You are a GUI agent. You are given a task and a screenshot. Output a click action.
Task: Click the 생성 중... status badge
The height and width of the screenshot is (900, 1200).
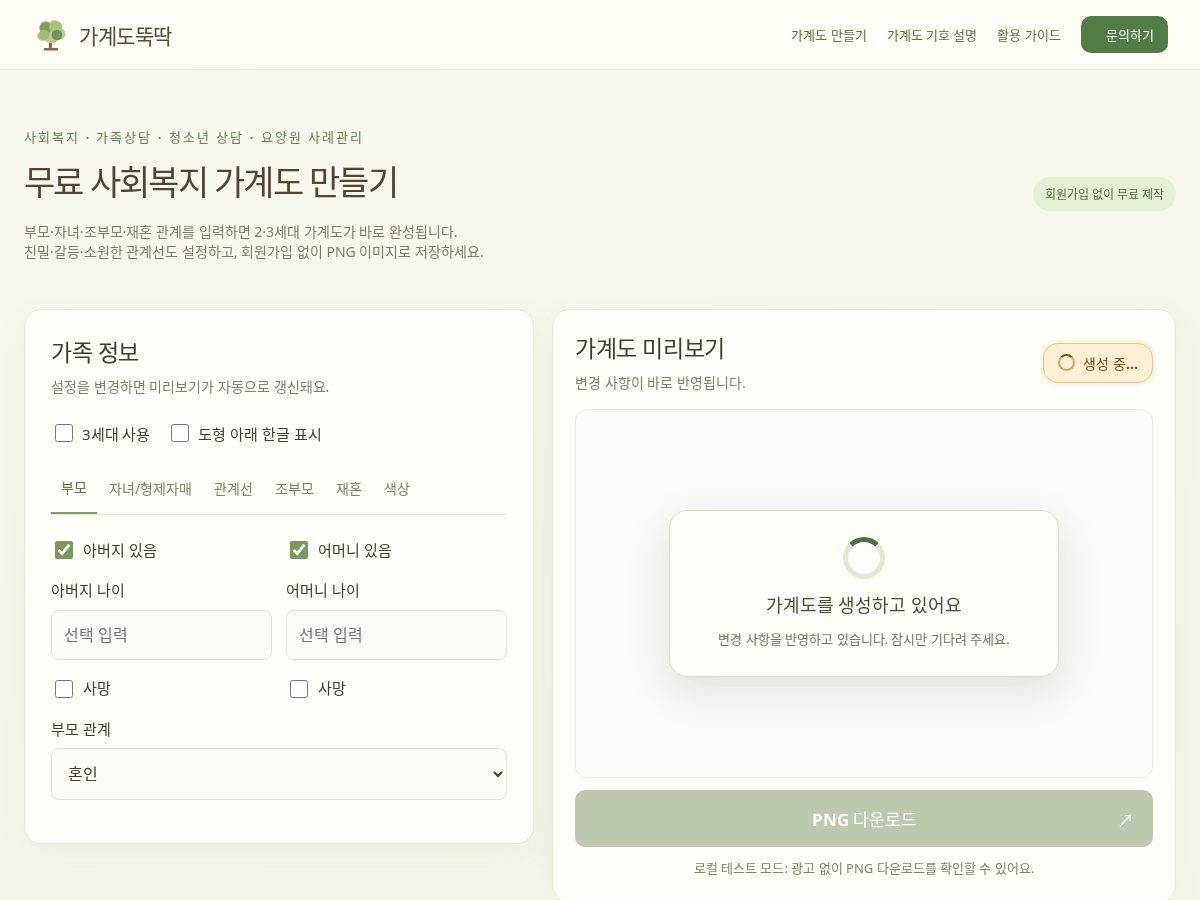[1098, 363]
